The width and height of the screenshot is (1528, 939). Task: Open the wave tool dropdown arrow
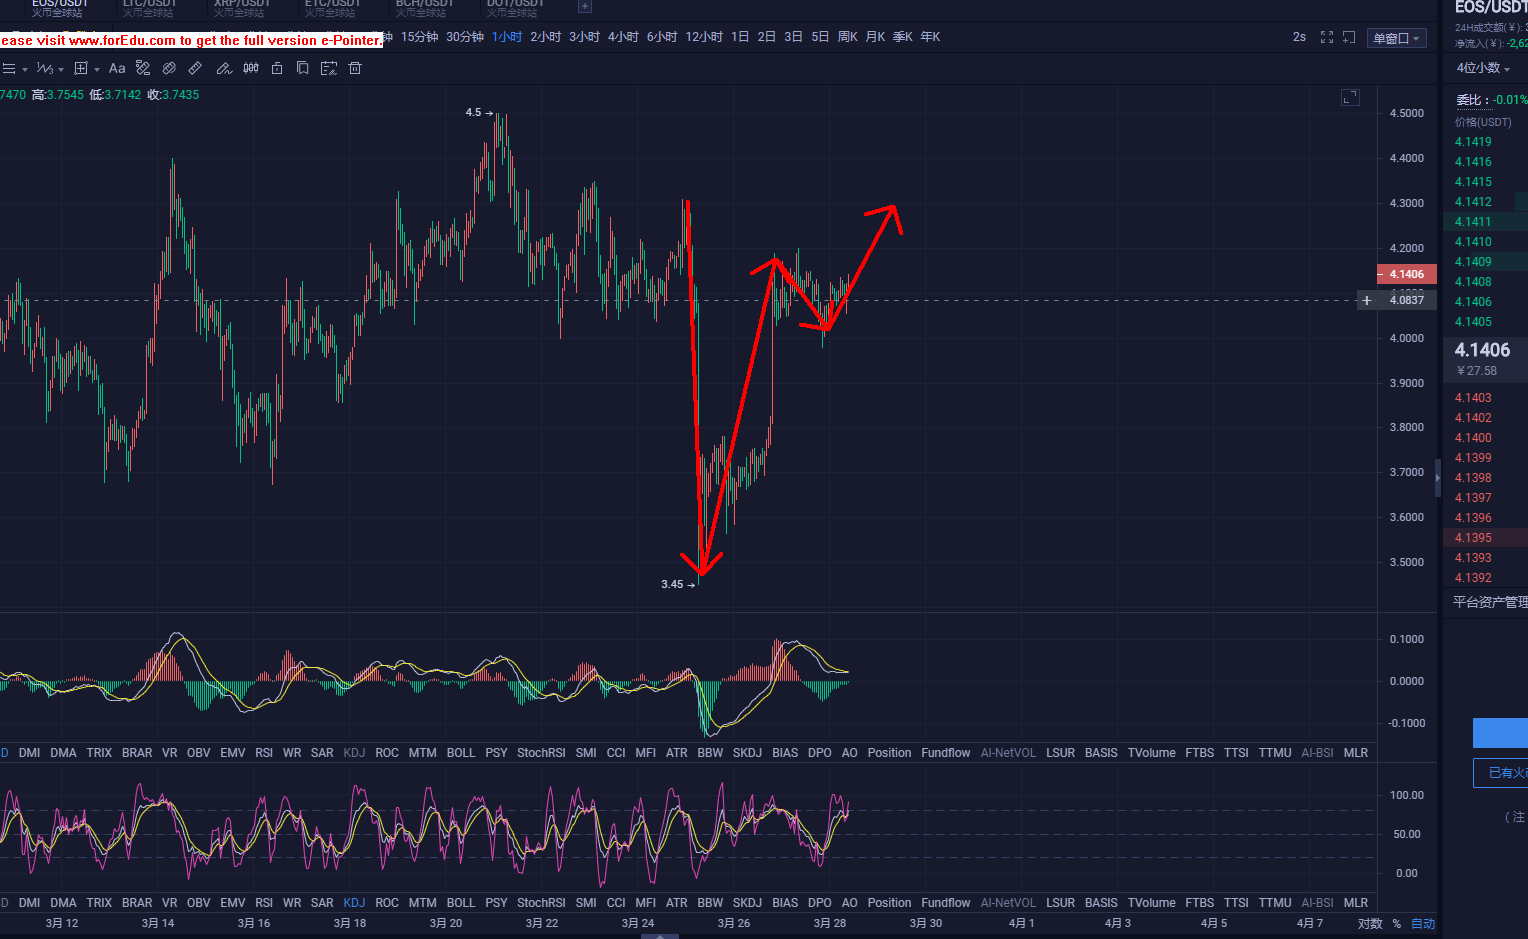coord(61,70)
